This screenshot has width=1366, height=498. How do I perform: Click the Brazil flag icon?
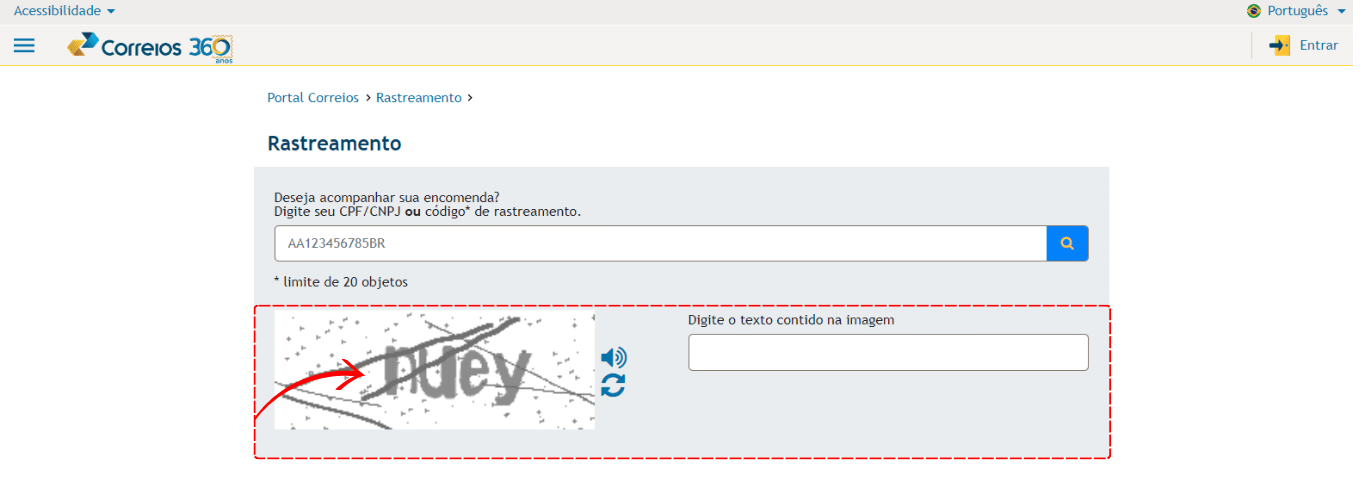(x=1254, y=11)
